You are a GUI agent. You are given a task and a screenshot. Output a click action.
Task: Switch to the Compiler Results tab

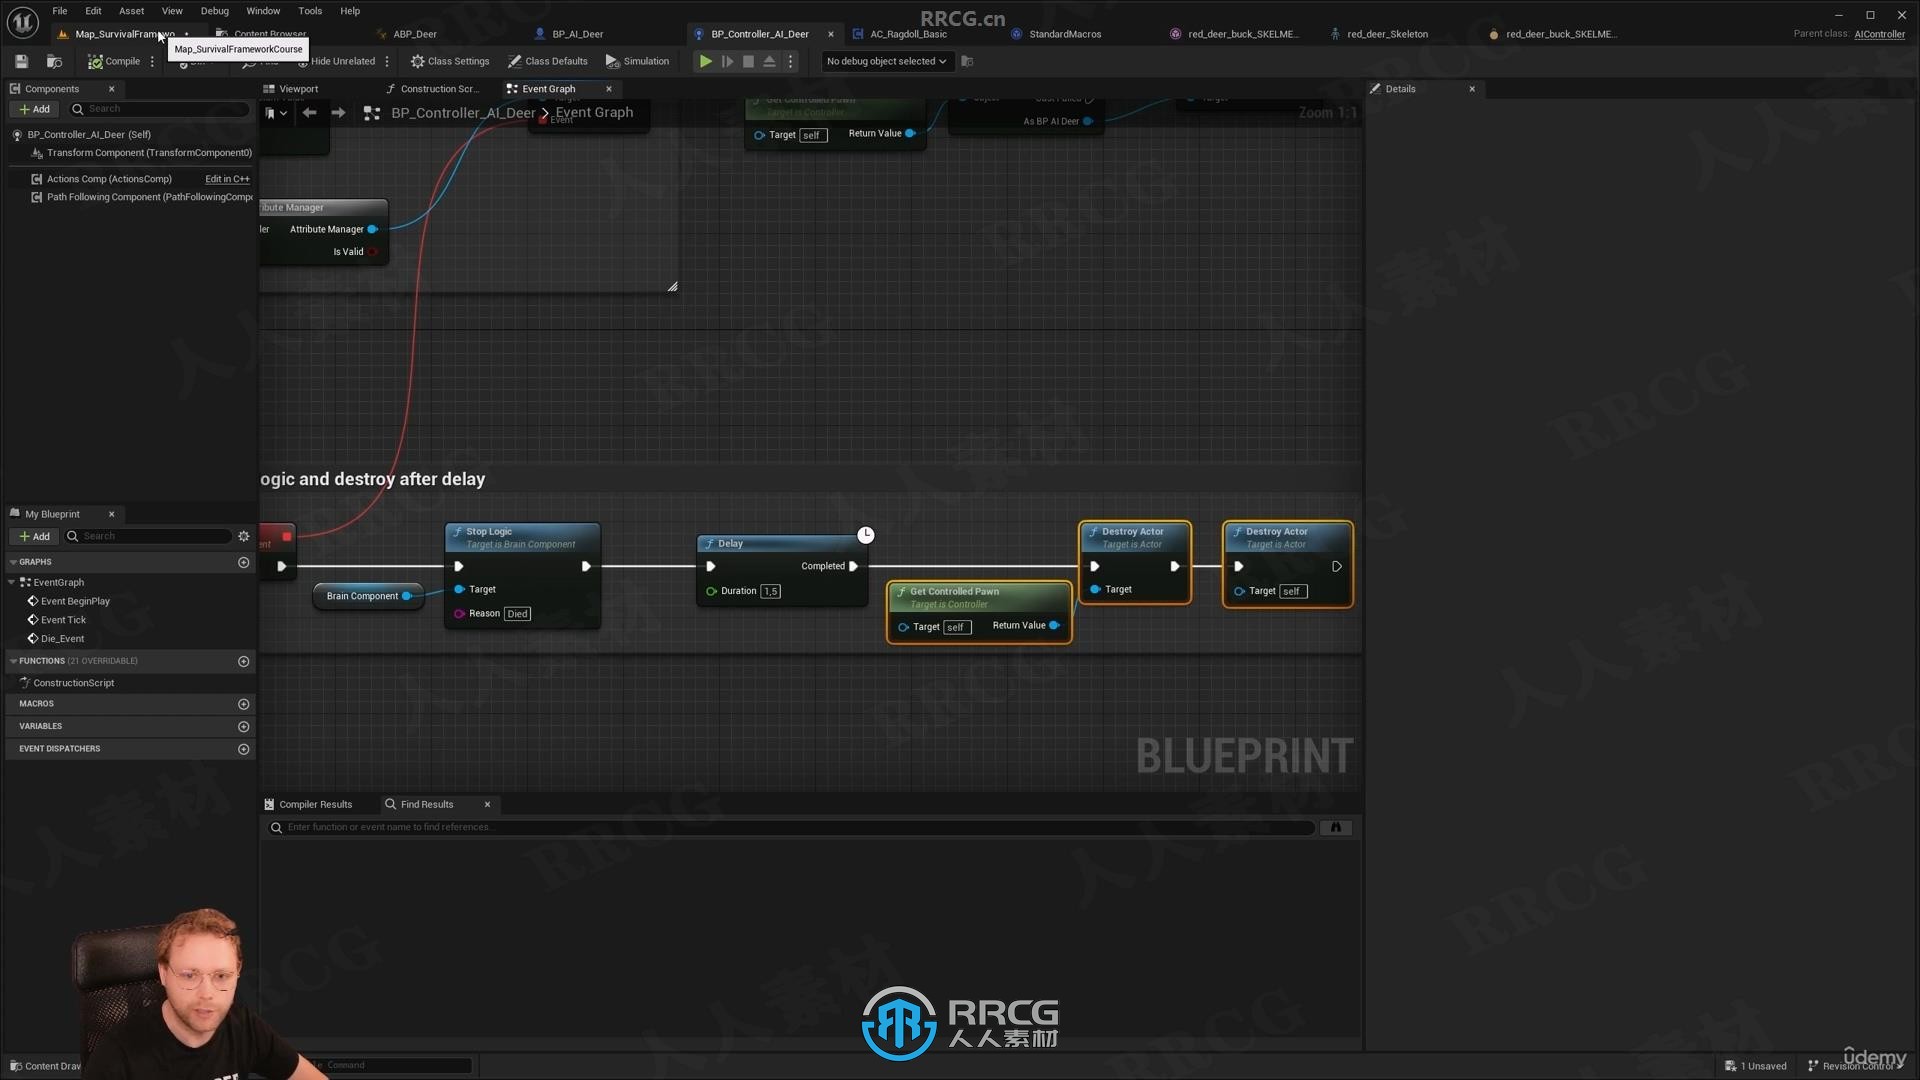coord(309,805)
